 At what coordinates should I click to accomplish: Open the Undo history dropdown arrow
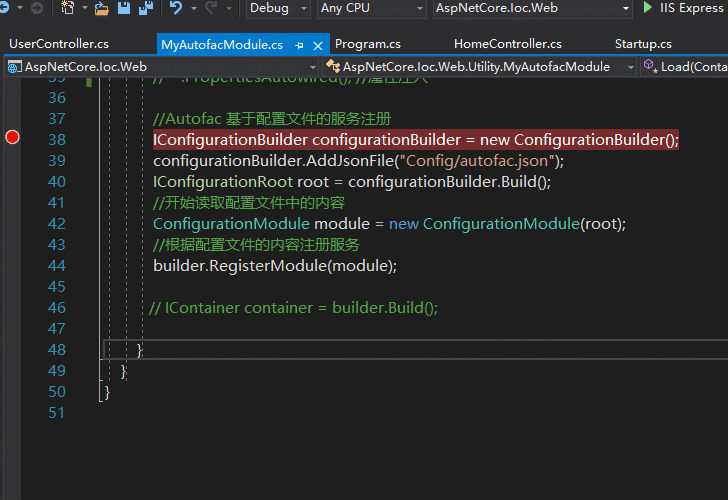tap(194, 8)
